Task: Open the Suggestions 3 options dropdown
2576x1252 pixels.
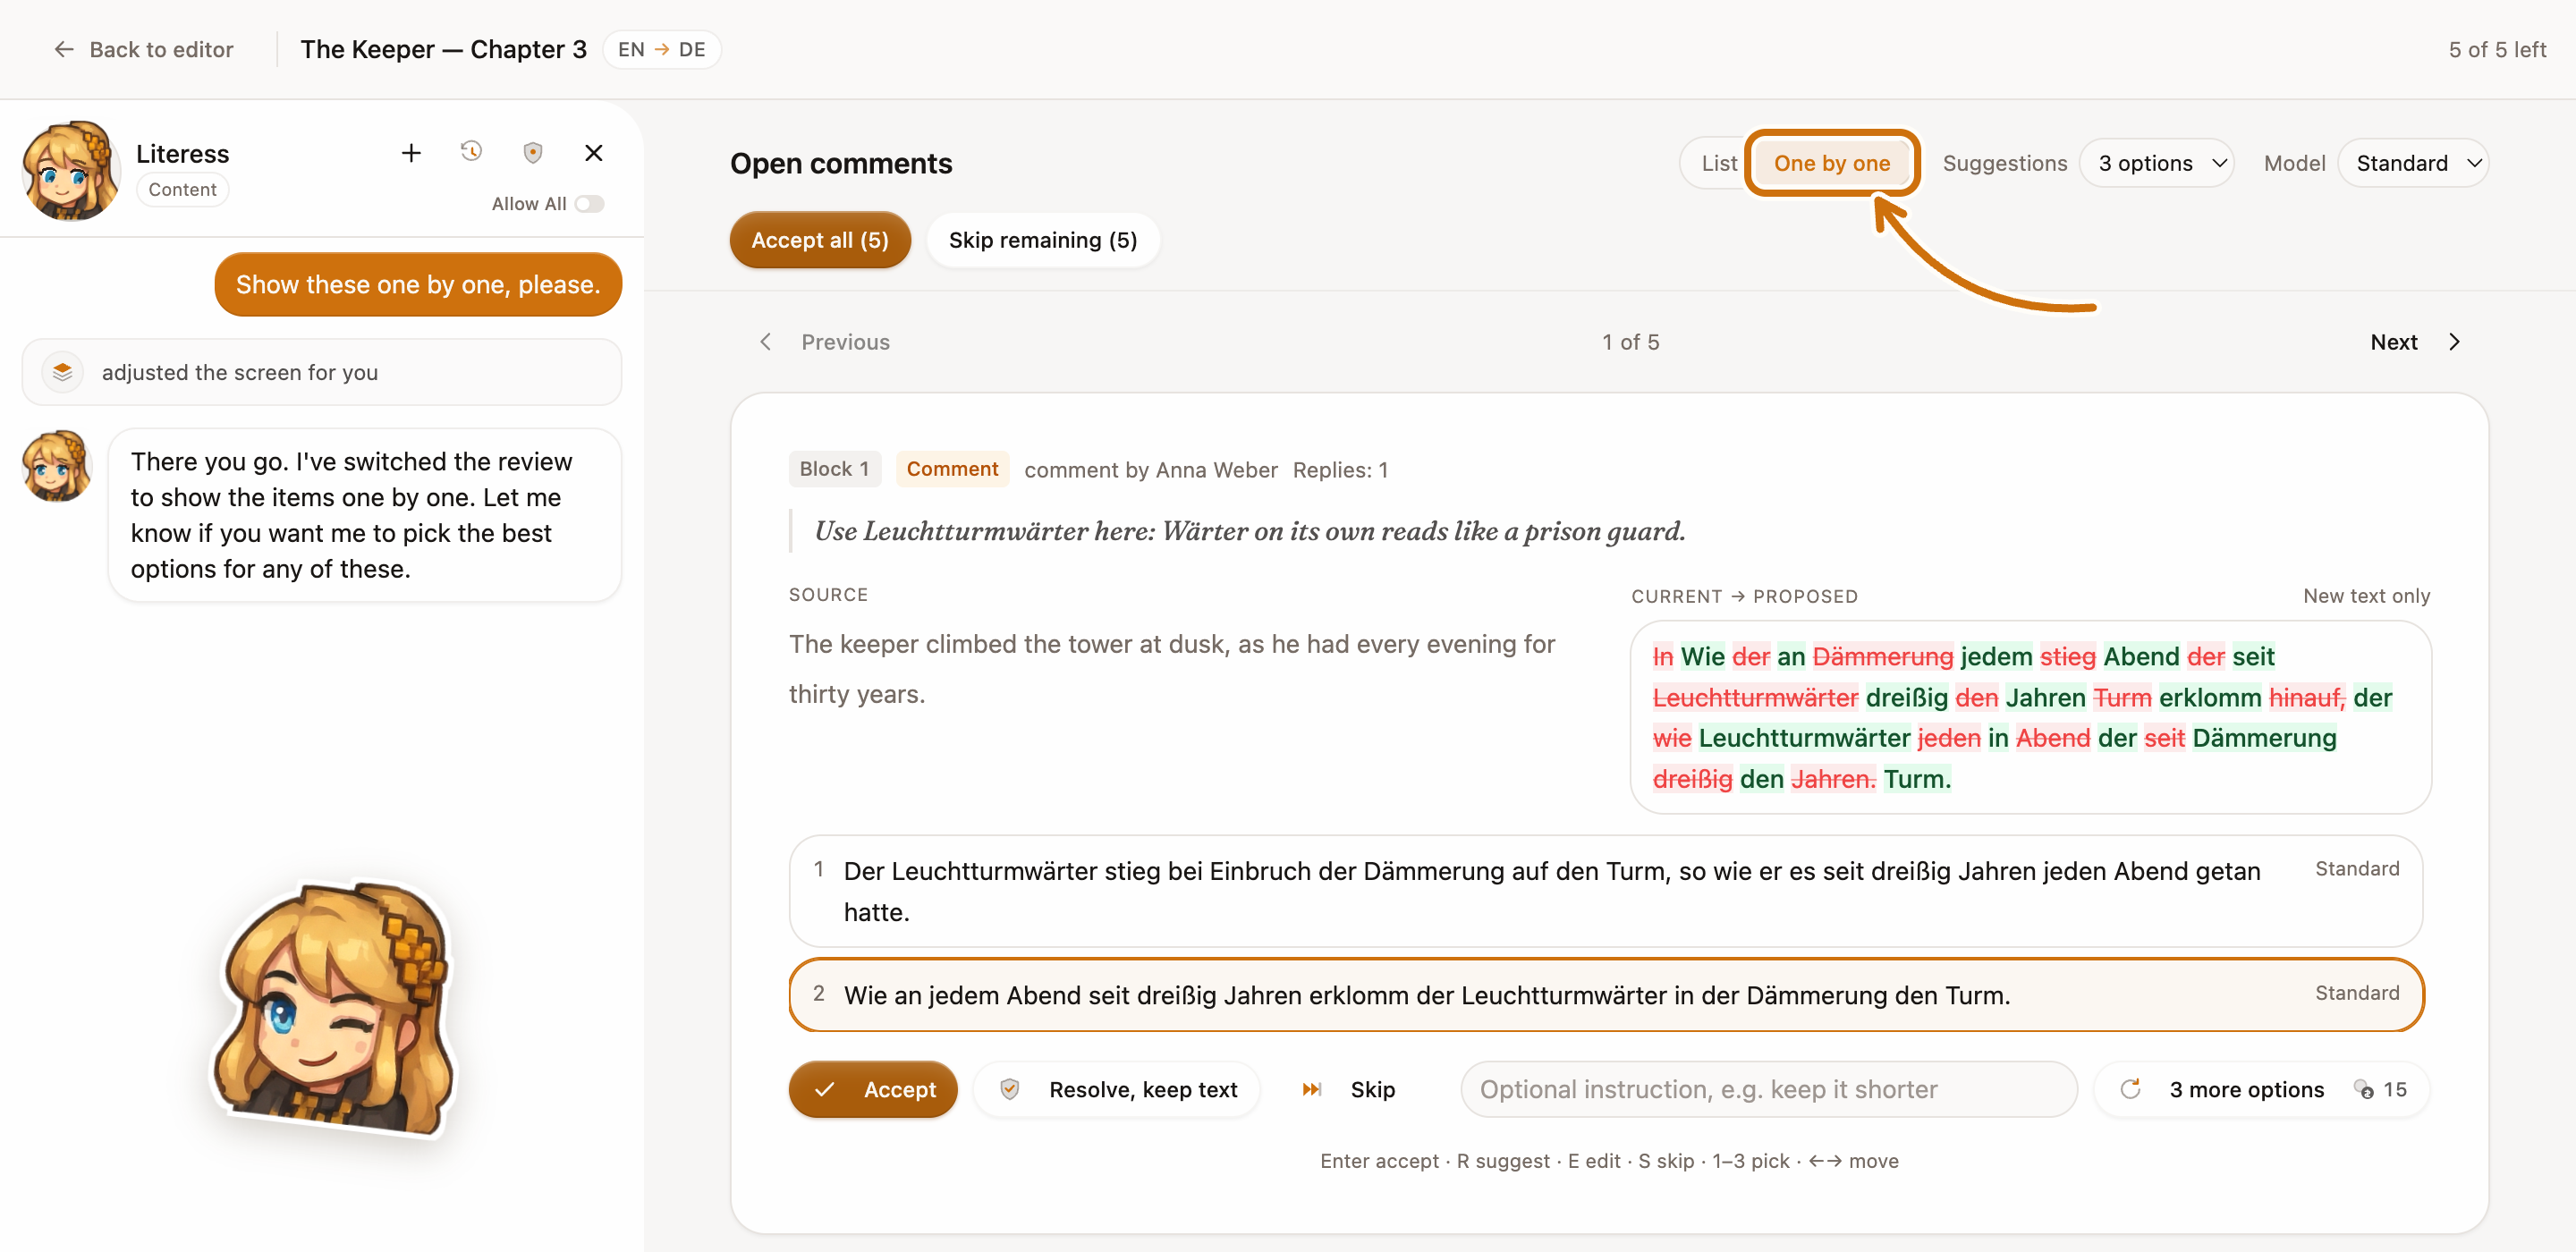Action: tap(2157, 163)
